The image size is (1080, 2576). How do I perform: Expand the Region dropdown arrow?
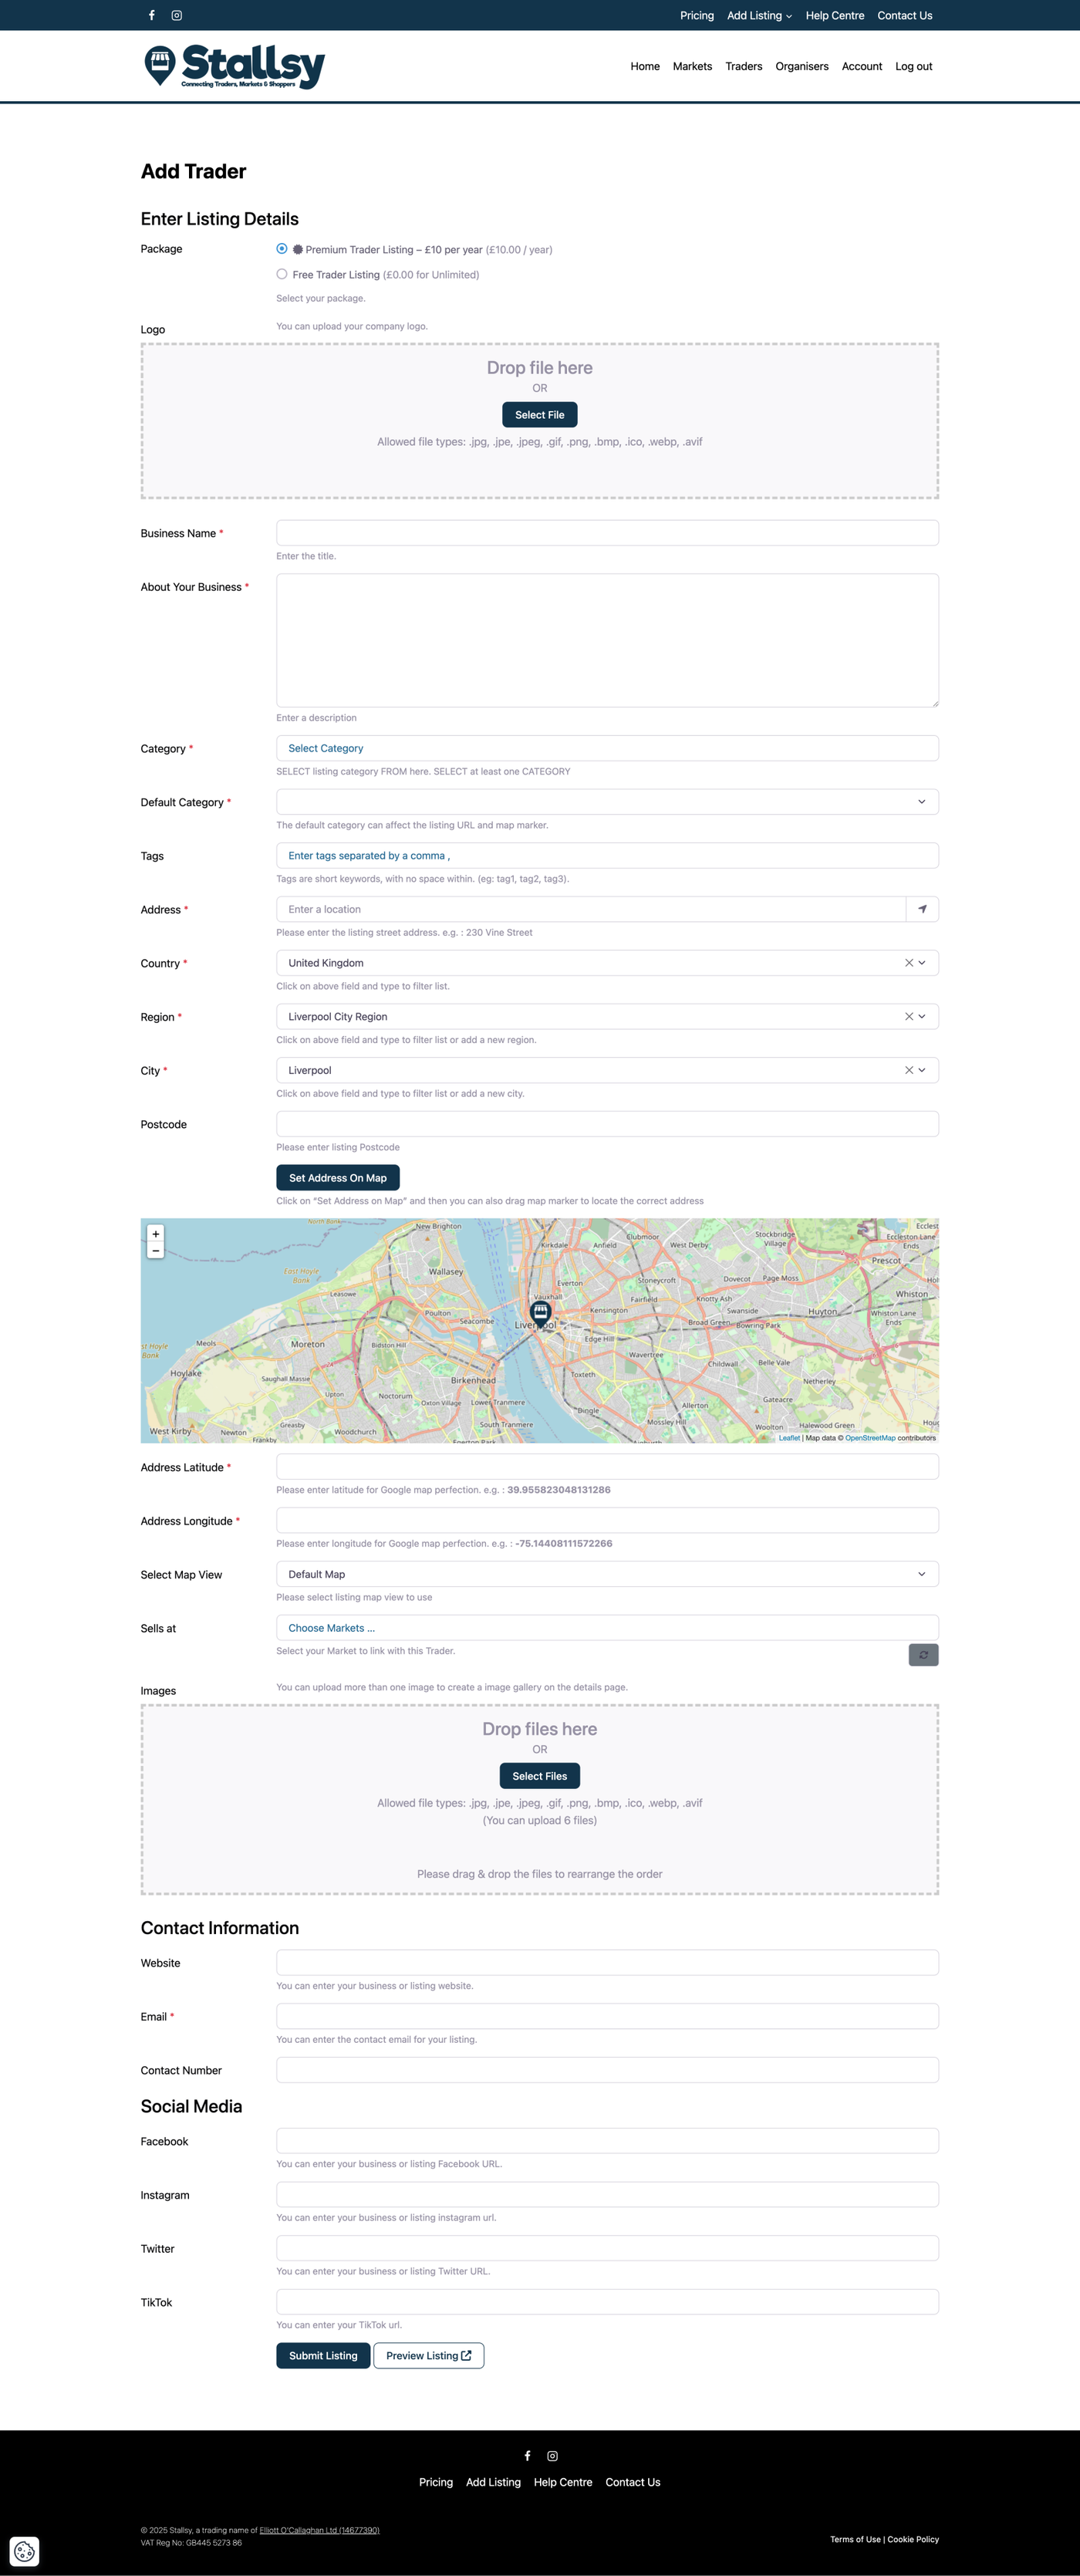point(922,1016)
